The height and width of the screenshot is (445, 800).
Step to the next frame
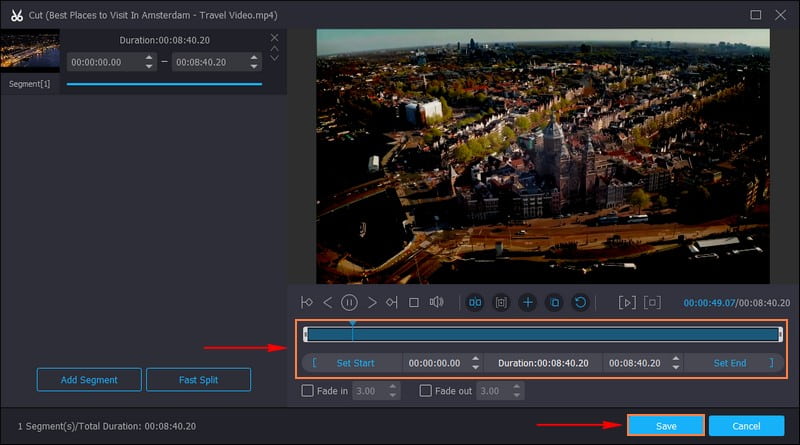pos(372,302)
